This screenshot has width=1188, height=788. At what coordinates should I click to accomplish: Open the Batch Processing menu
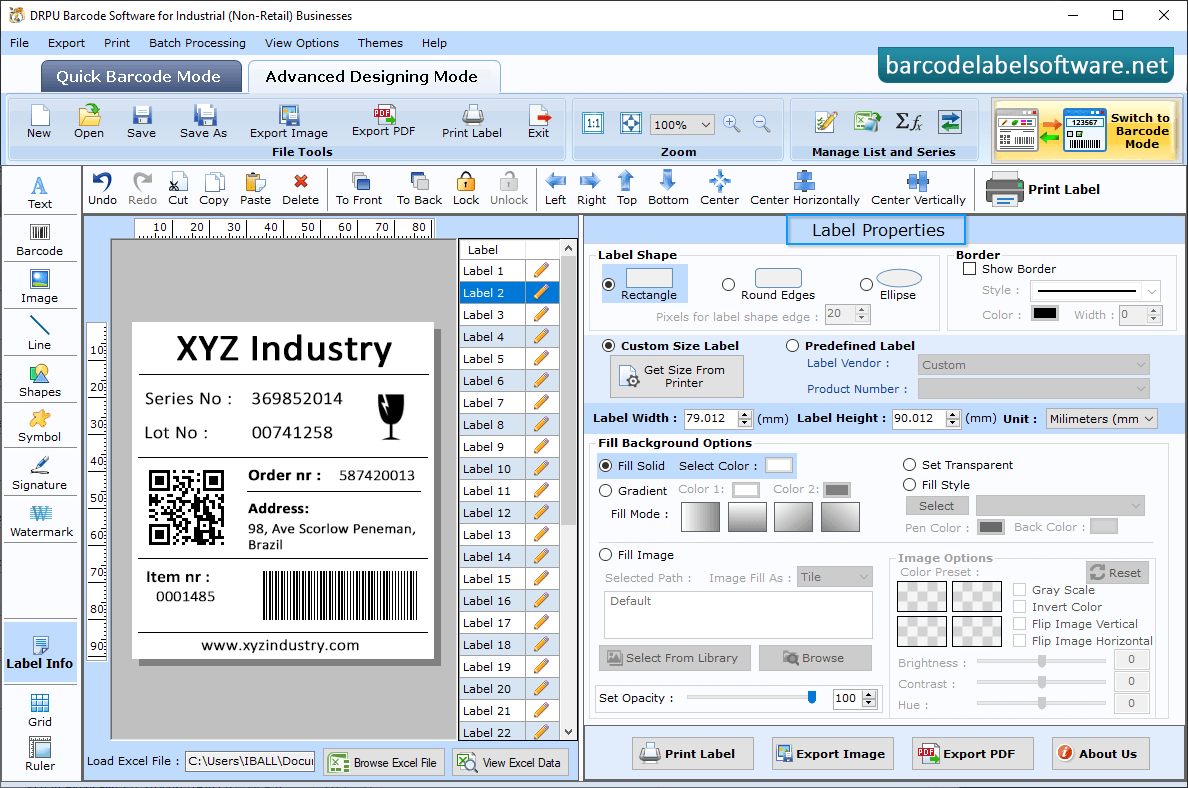[x=197, y=43]
